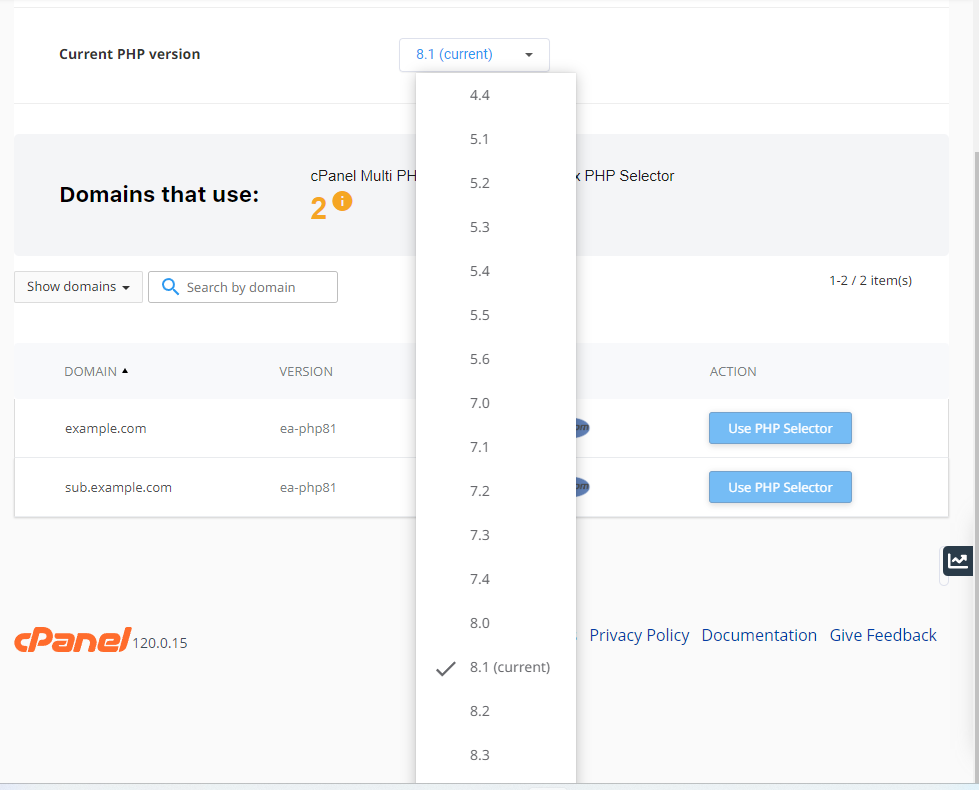979x790 pixels.
Task: Pick PHP version 5.5
Action: pyautogui.click(x=496, y=315)
